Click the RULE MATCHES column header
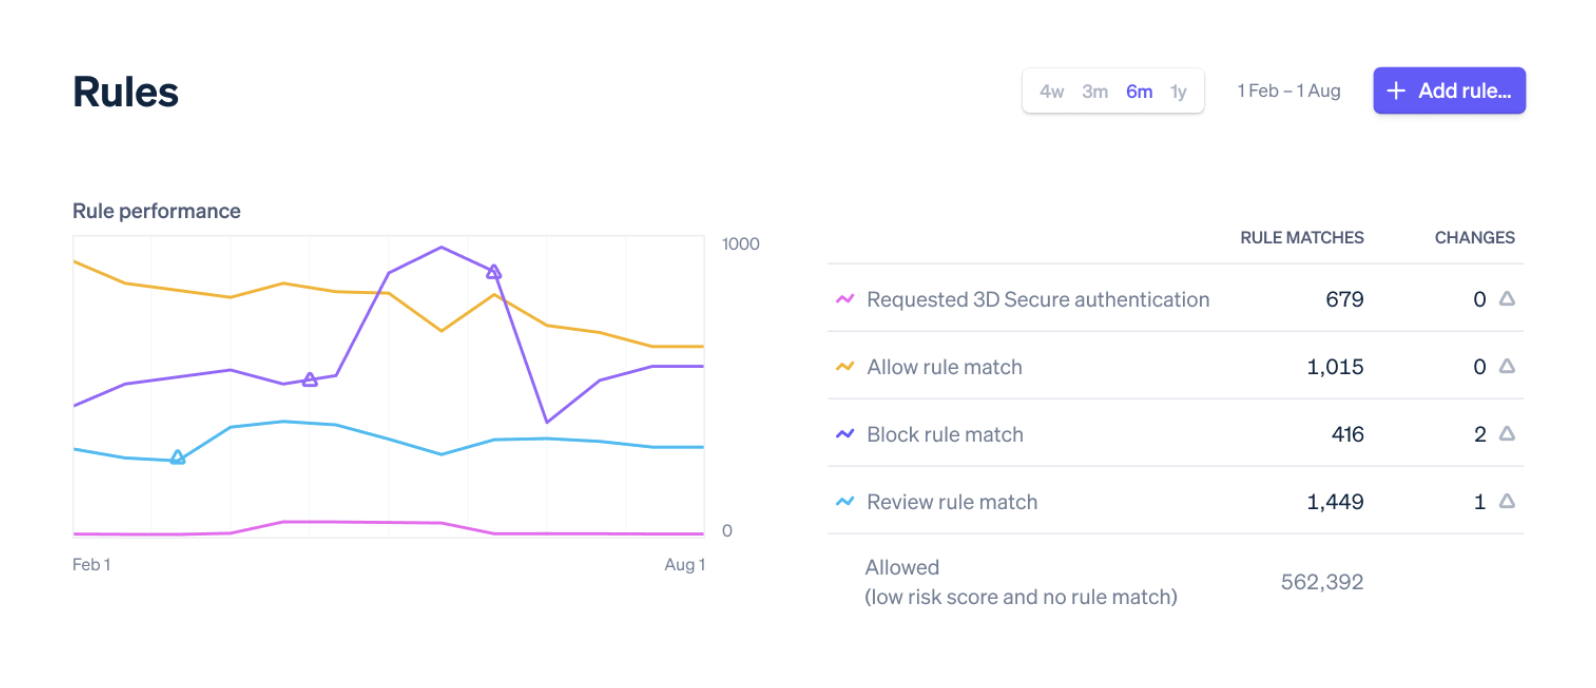Screen dimensions: 1596x688 tap(1302, 238)
